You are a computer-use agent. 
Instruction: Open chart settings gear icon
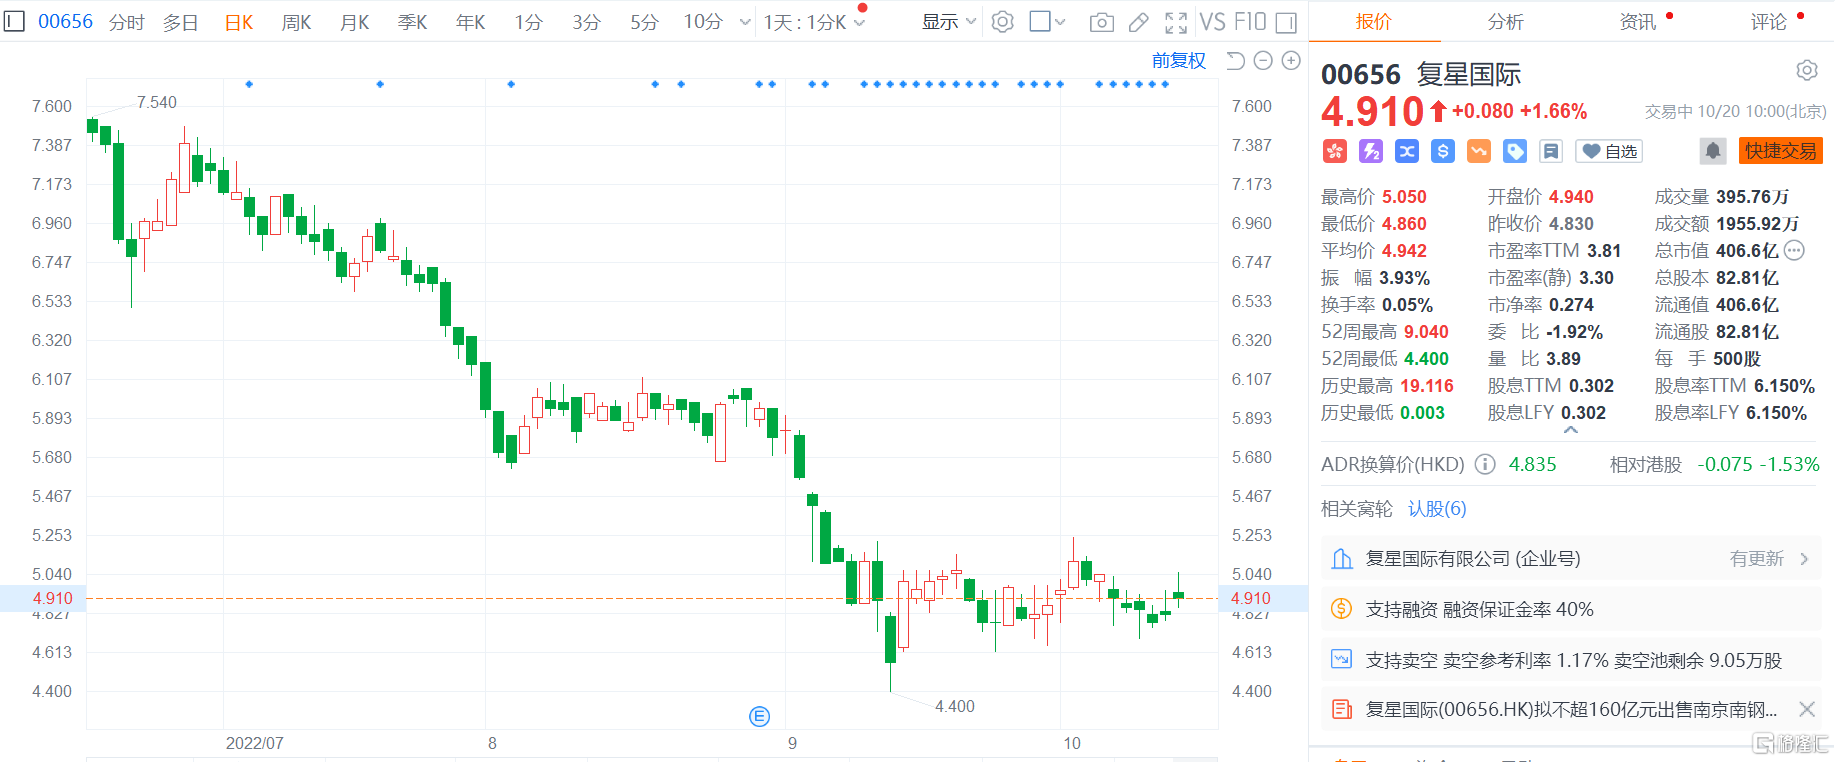(x=1003, y=21)
